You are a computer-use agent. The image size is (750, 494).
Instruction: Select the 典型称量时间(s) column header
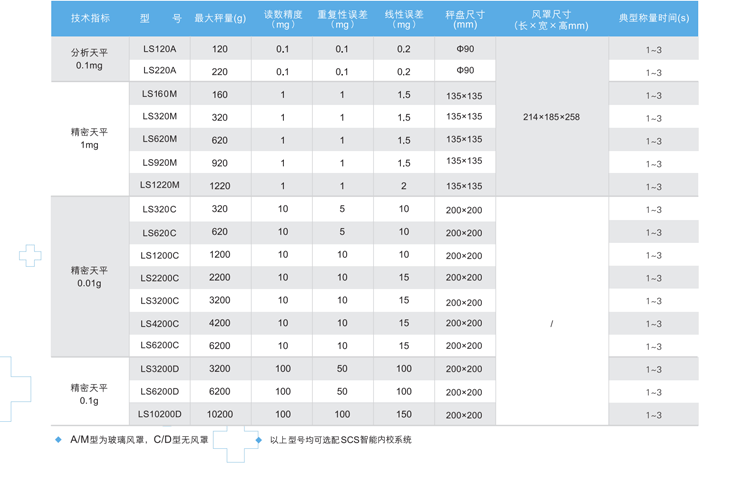click(x=653, y=19)
